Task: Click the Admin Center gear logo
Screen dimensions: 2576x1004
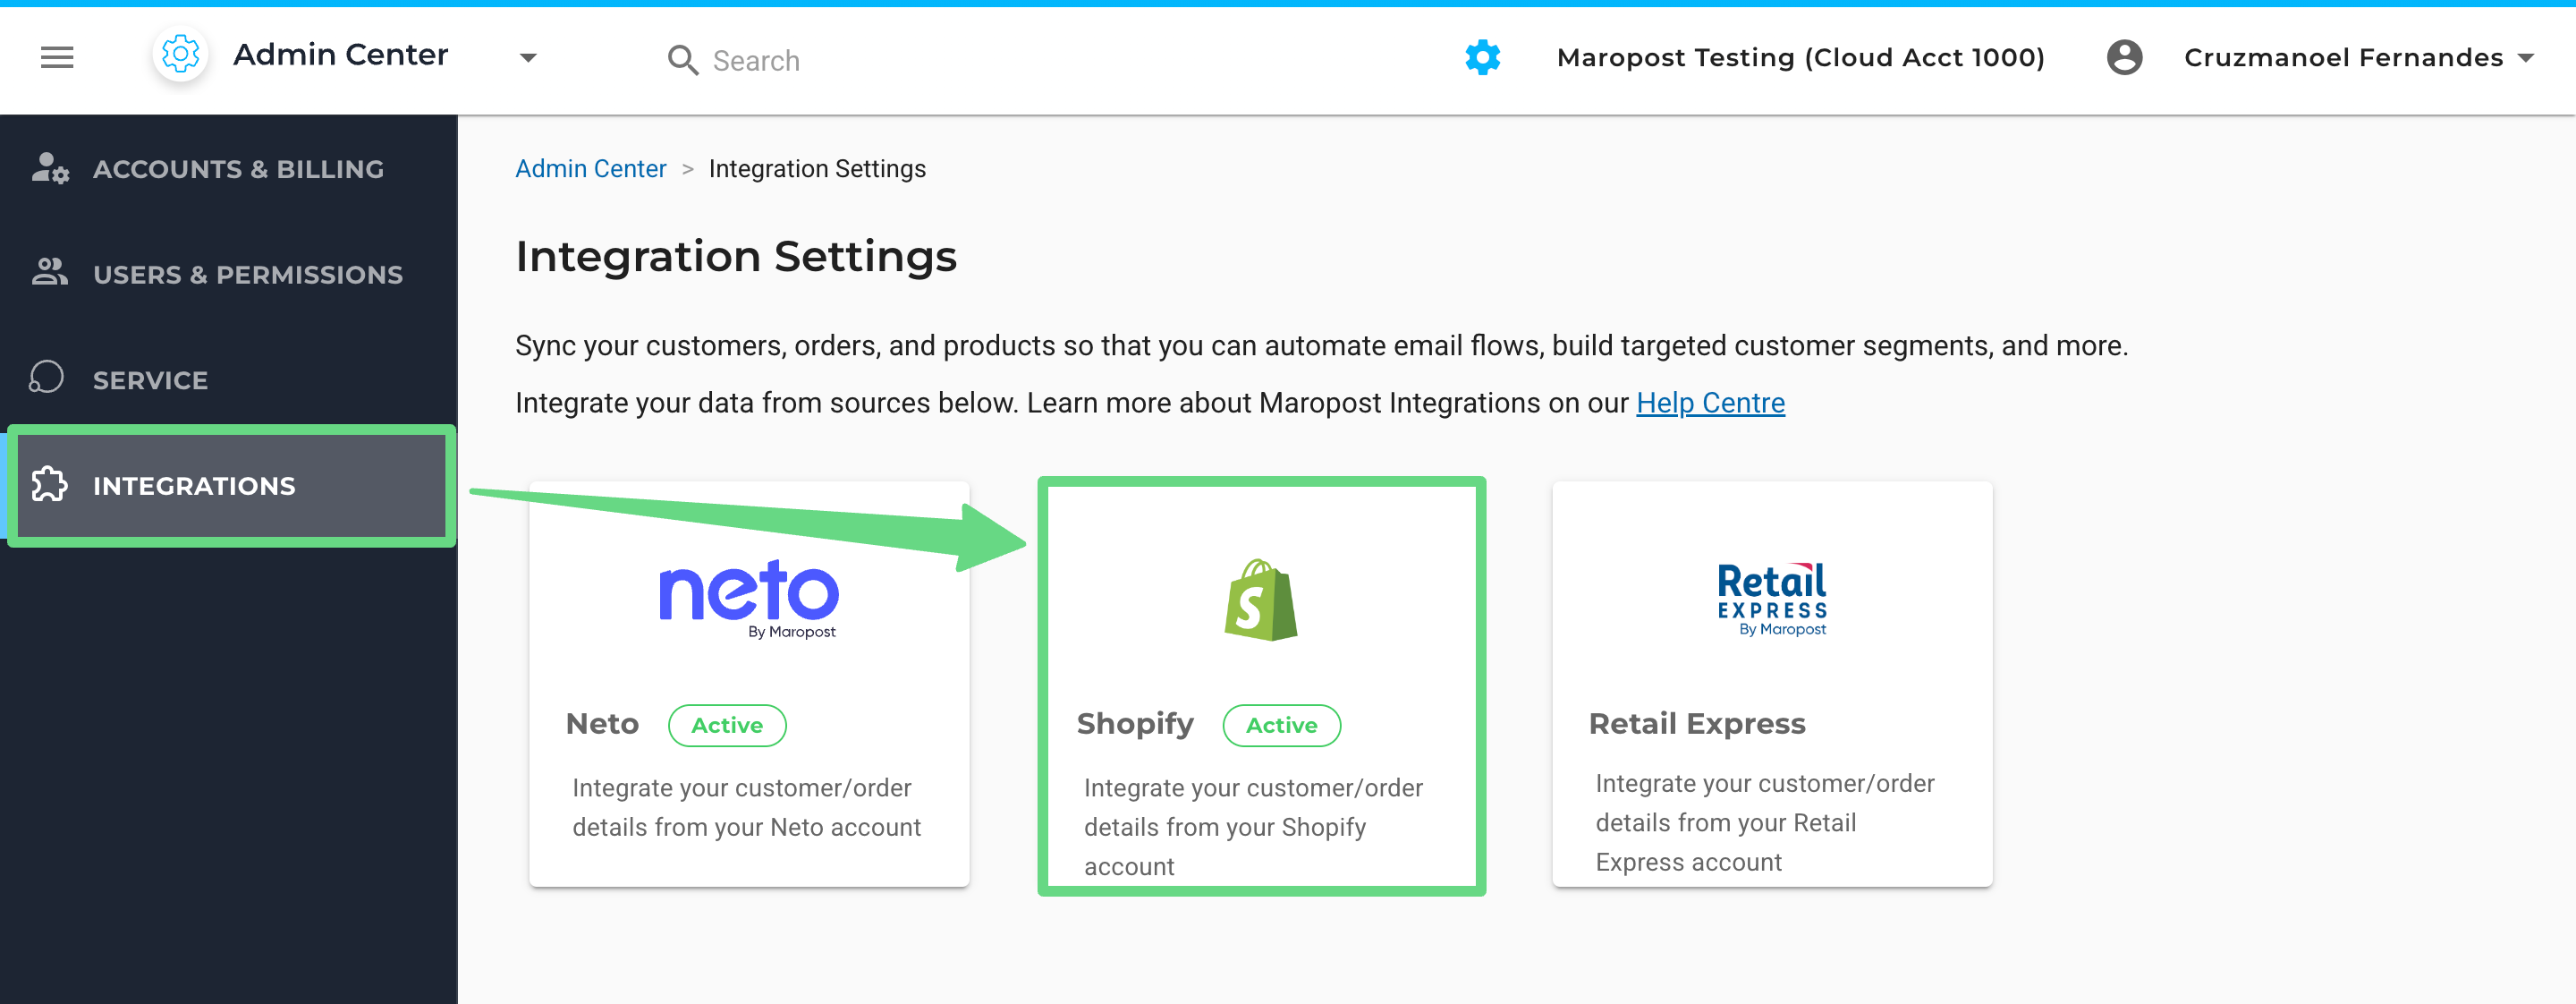Action: [x=181, y=55]
